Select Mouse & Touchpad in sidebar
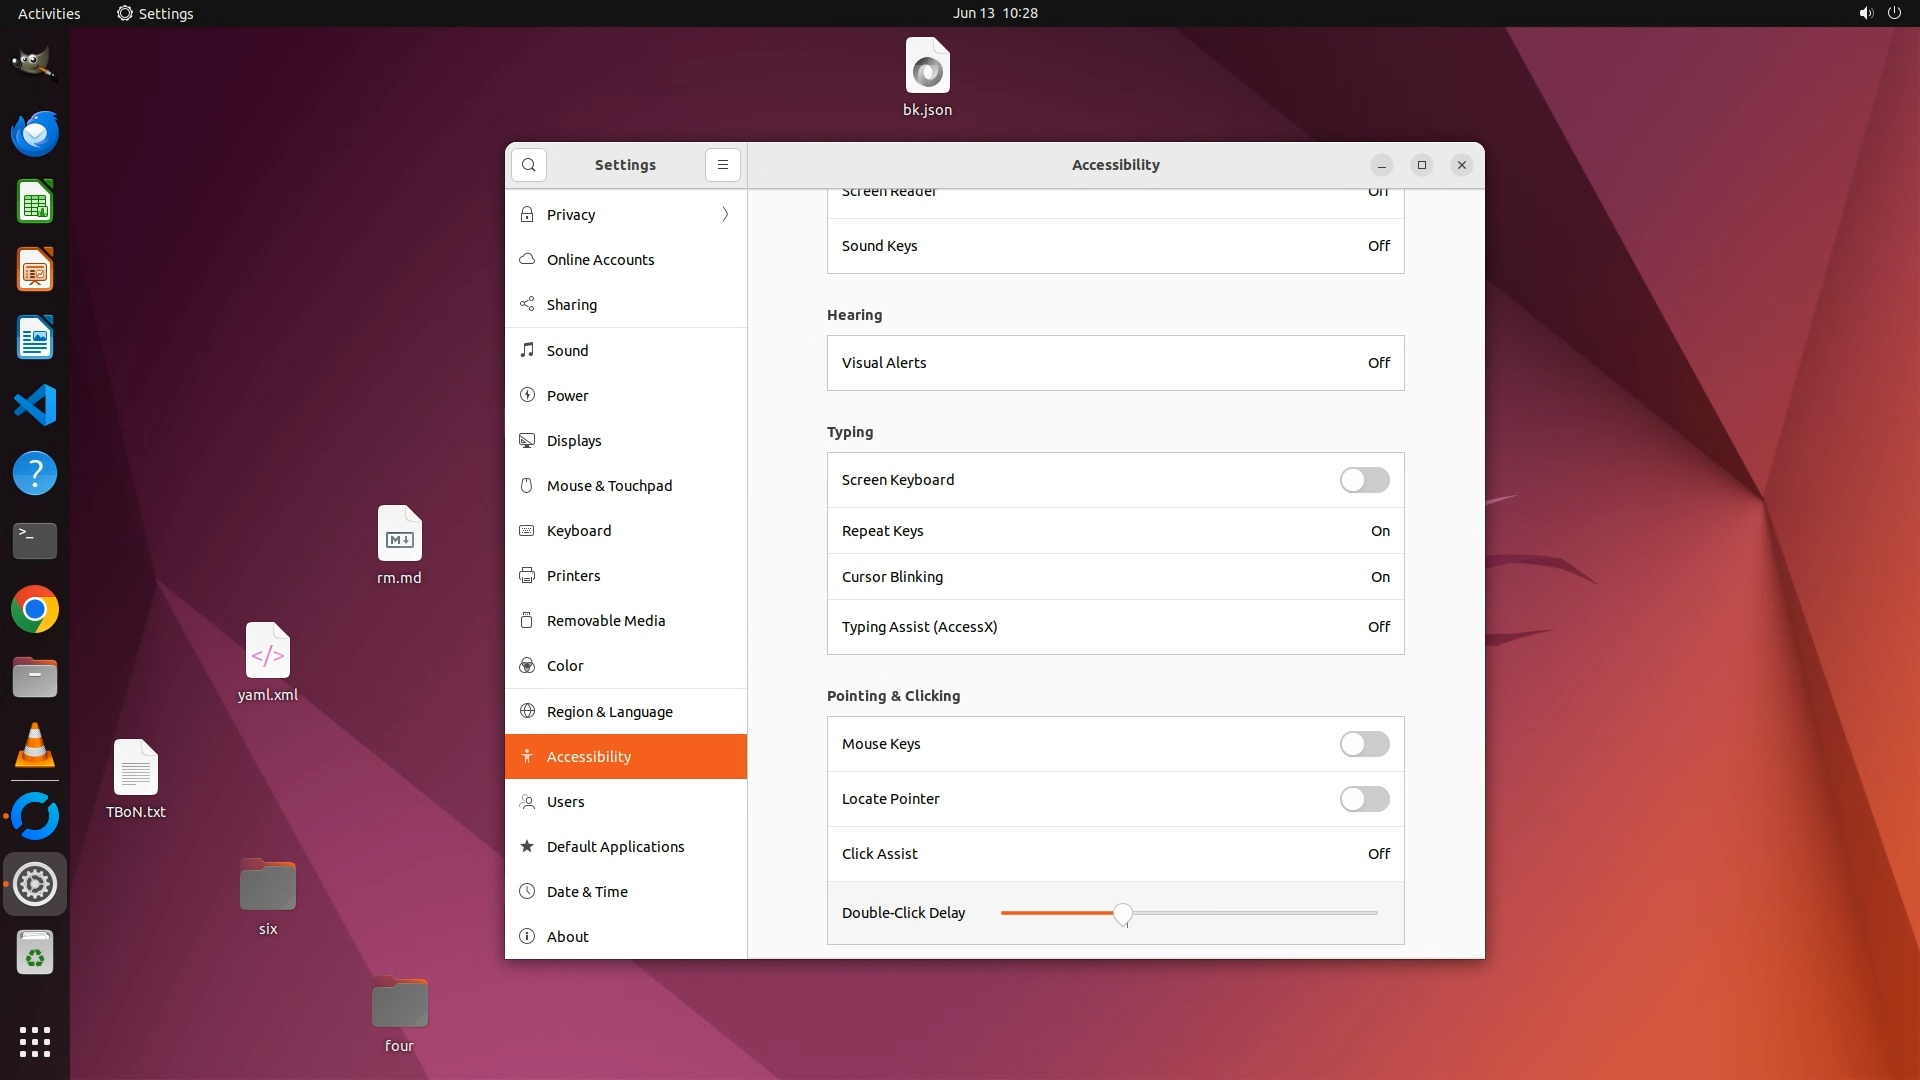Screen dimensions: 1920x1080 click(609, 485)
